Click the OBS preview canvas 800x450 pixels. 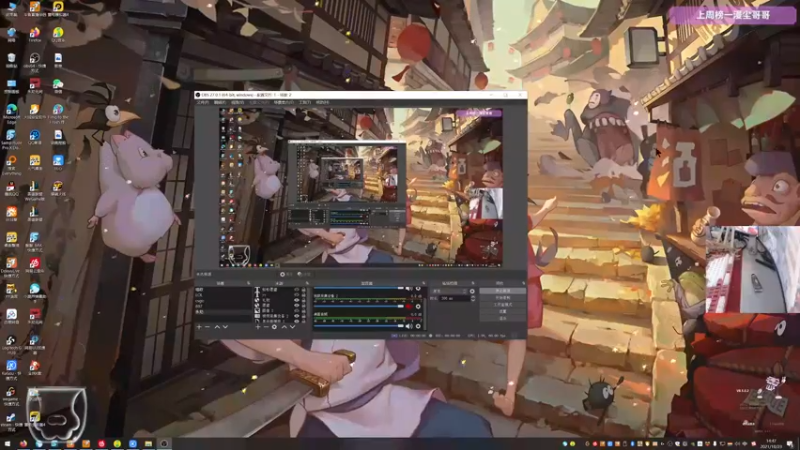click(x=361, y=187)
